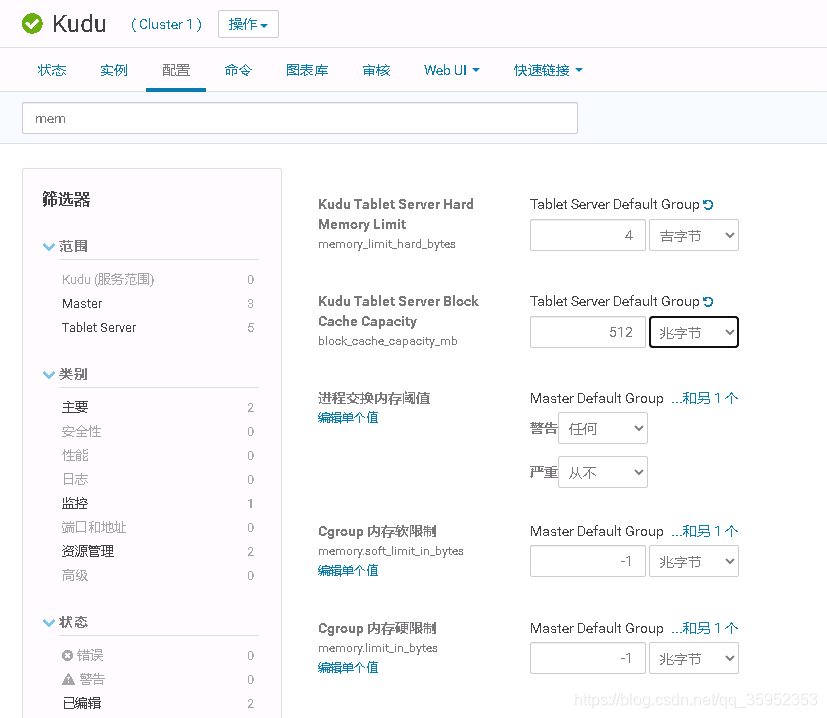Click the memory.limit_in_bytes property name

coord(378,648)
